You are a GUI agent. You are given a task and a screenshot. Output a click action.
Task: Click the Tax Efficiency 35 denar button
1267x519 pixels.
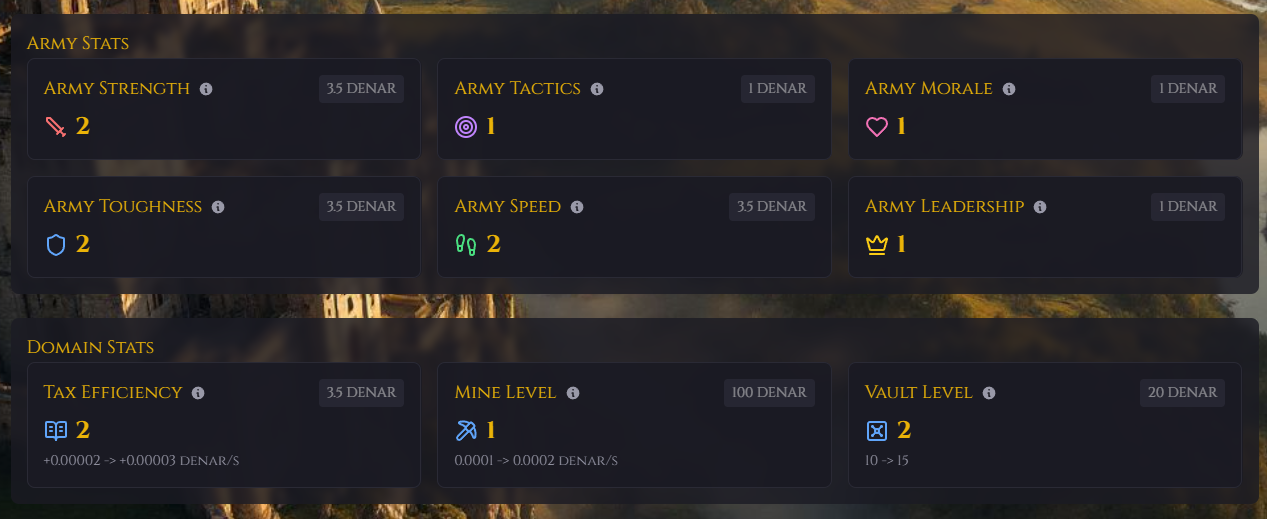point(361,392)
